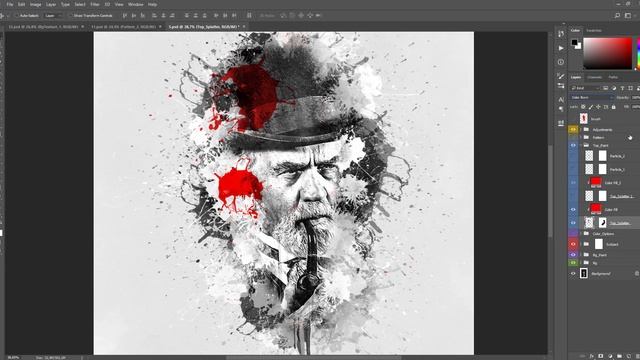Create new group folder icon

point(619,356)
